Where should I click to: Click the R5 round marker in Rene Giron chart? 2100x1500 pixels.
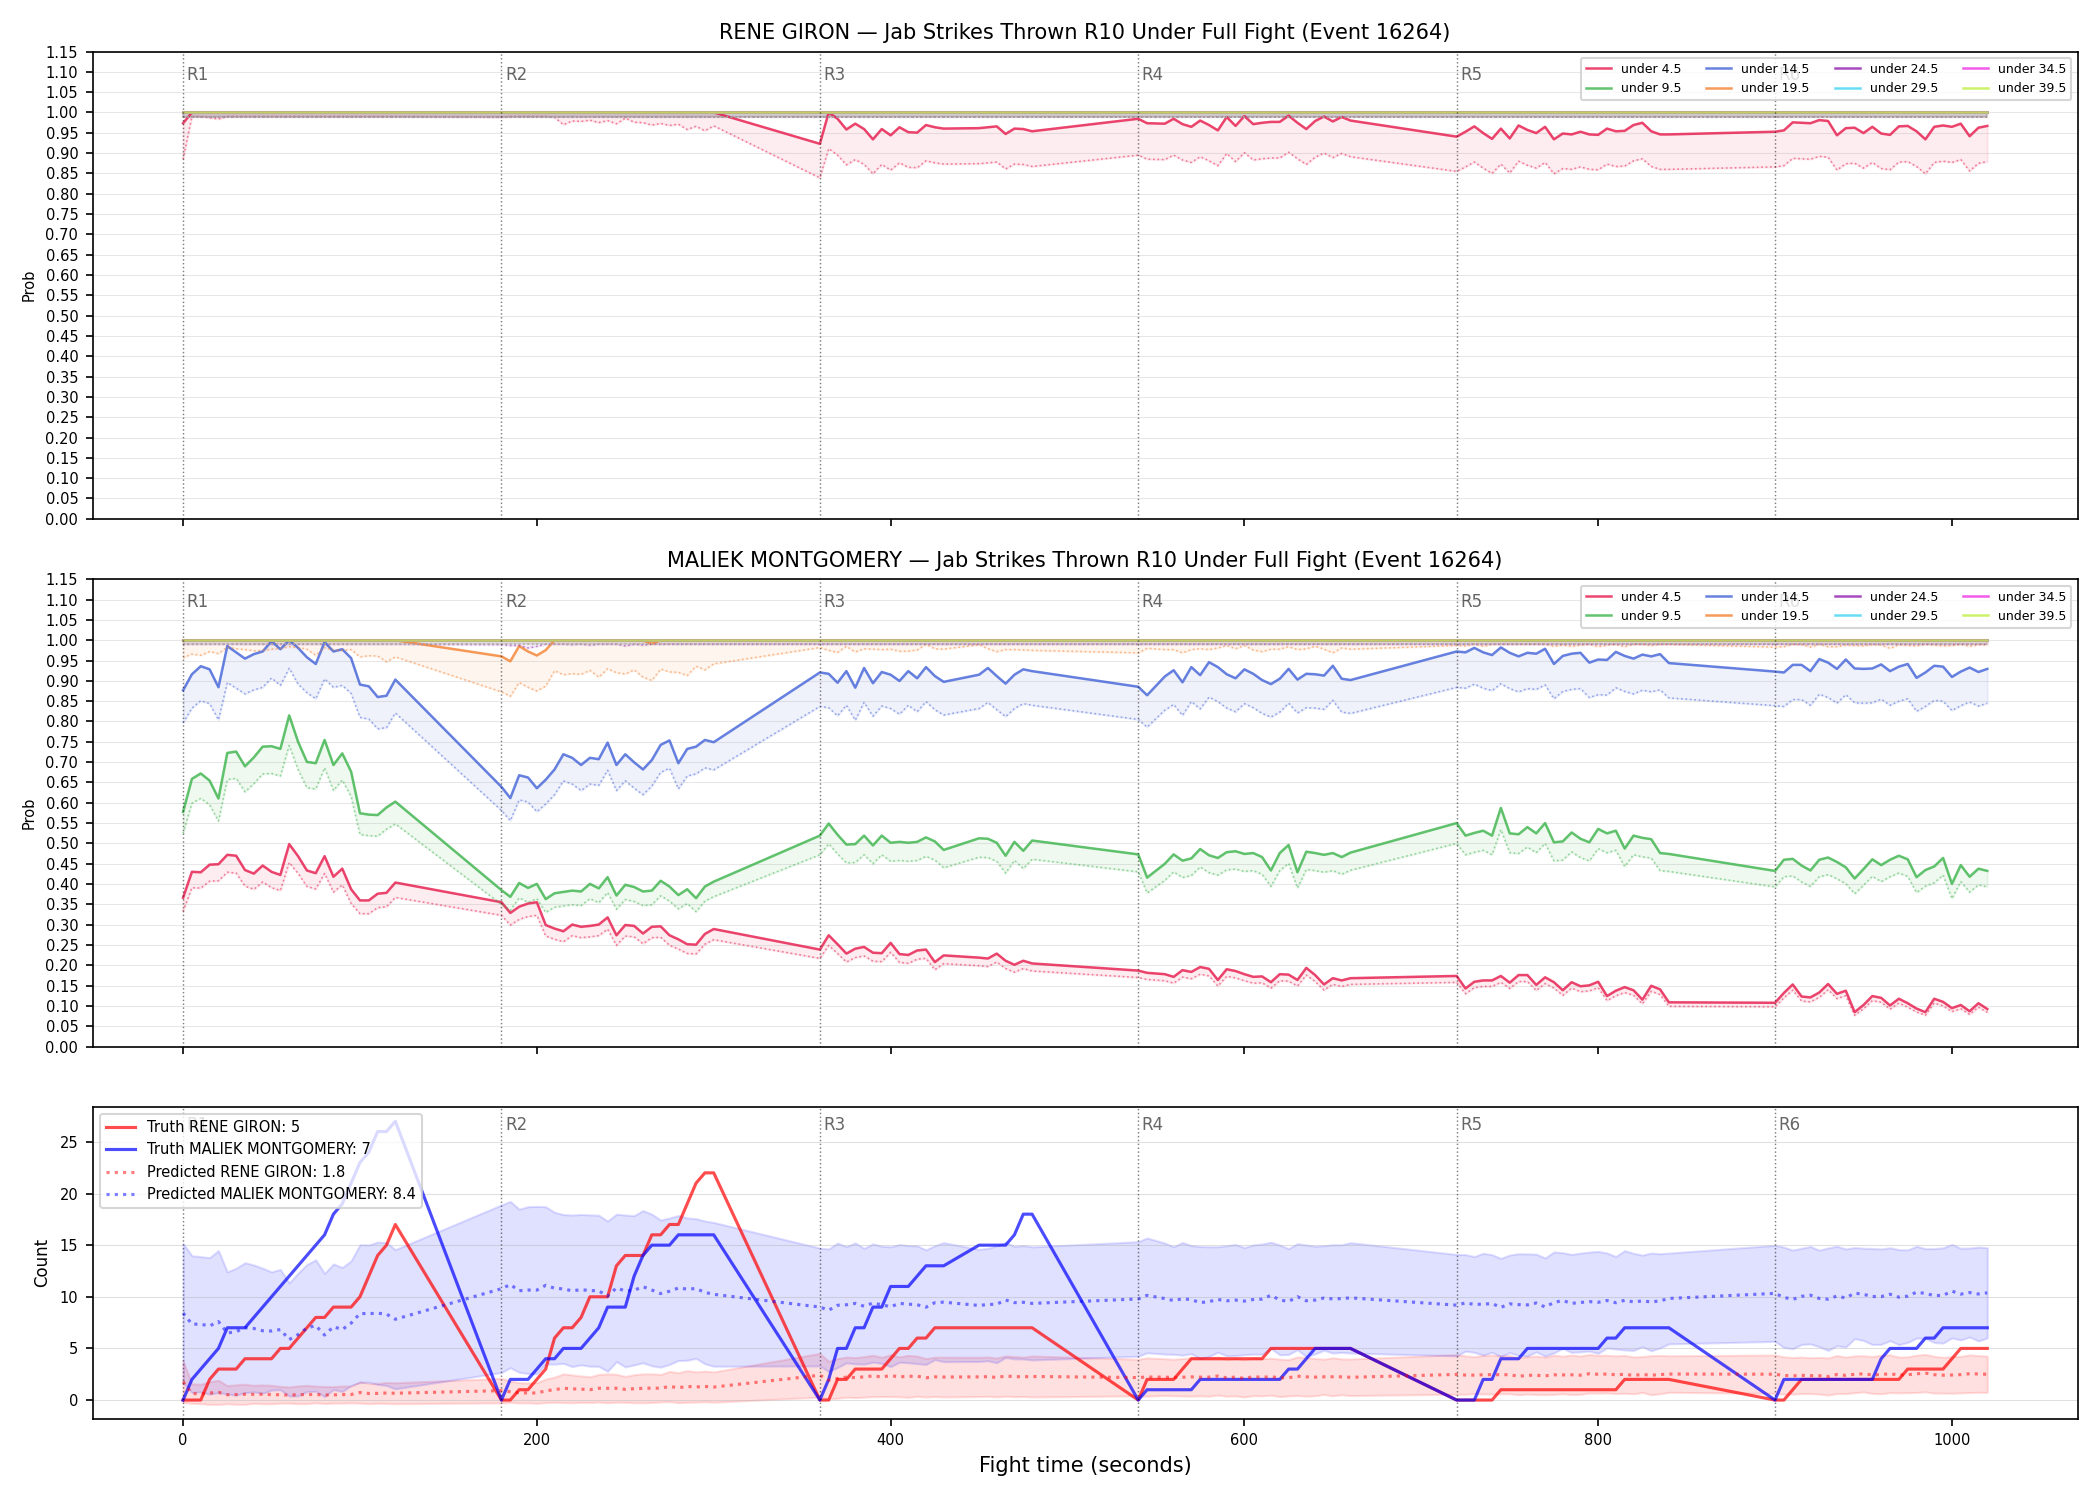[1471, 74]
